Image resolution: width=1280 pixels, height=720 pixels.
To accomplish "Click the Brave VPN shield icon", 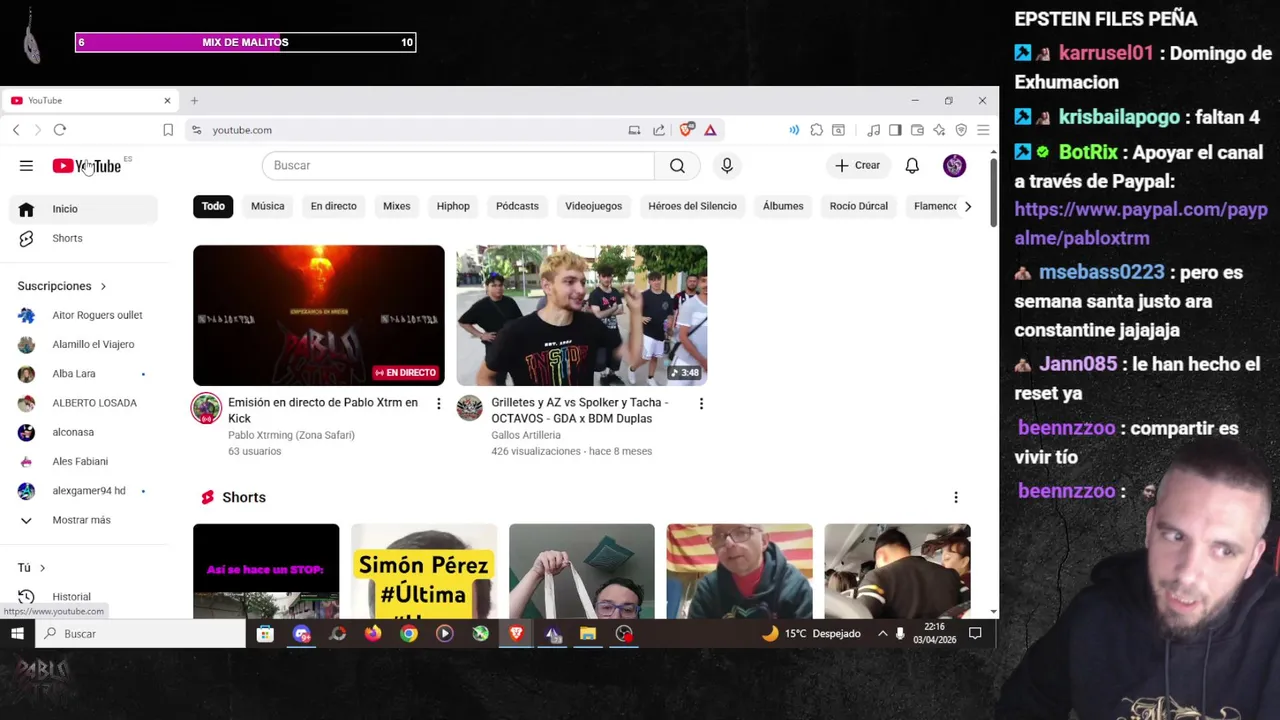I will 961,130.
